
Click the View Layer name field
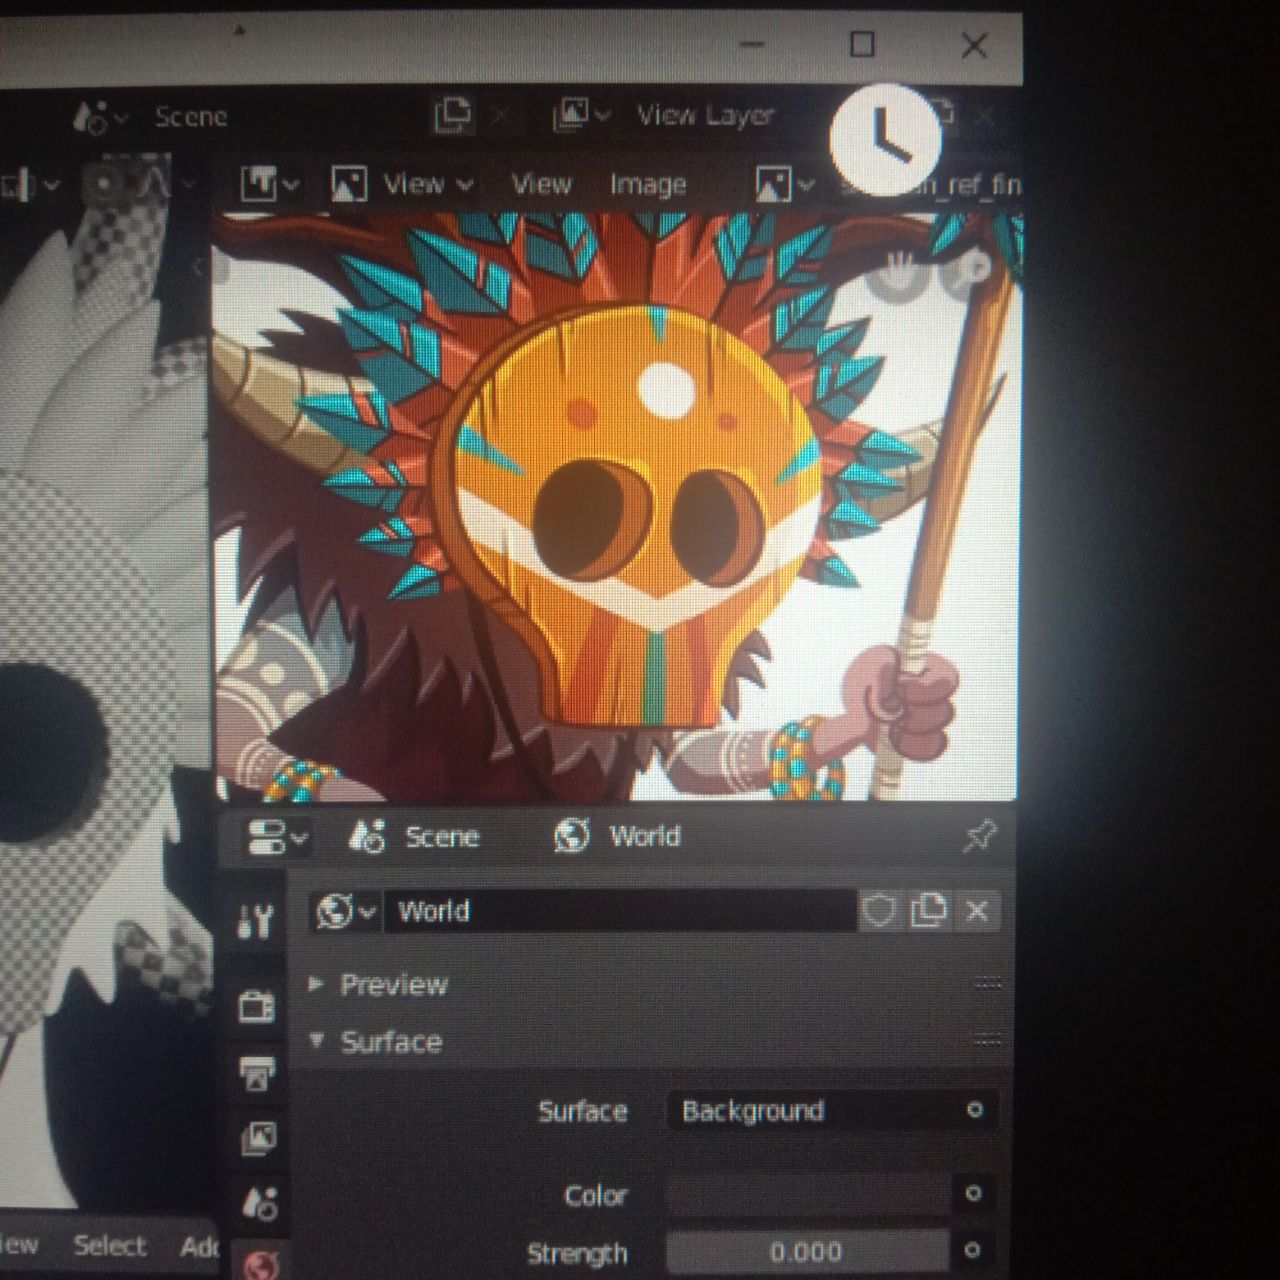(706, 116)
